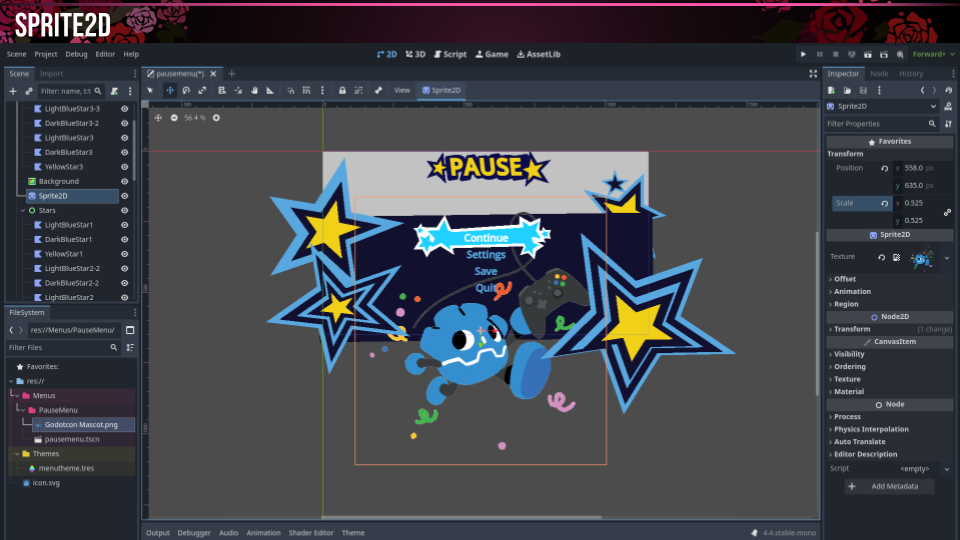Choose the Ruler Mode tool
This screenshot has width=960, height=540.
click(270, 91)
